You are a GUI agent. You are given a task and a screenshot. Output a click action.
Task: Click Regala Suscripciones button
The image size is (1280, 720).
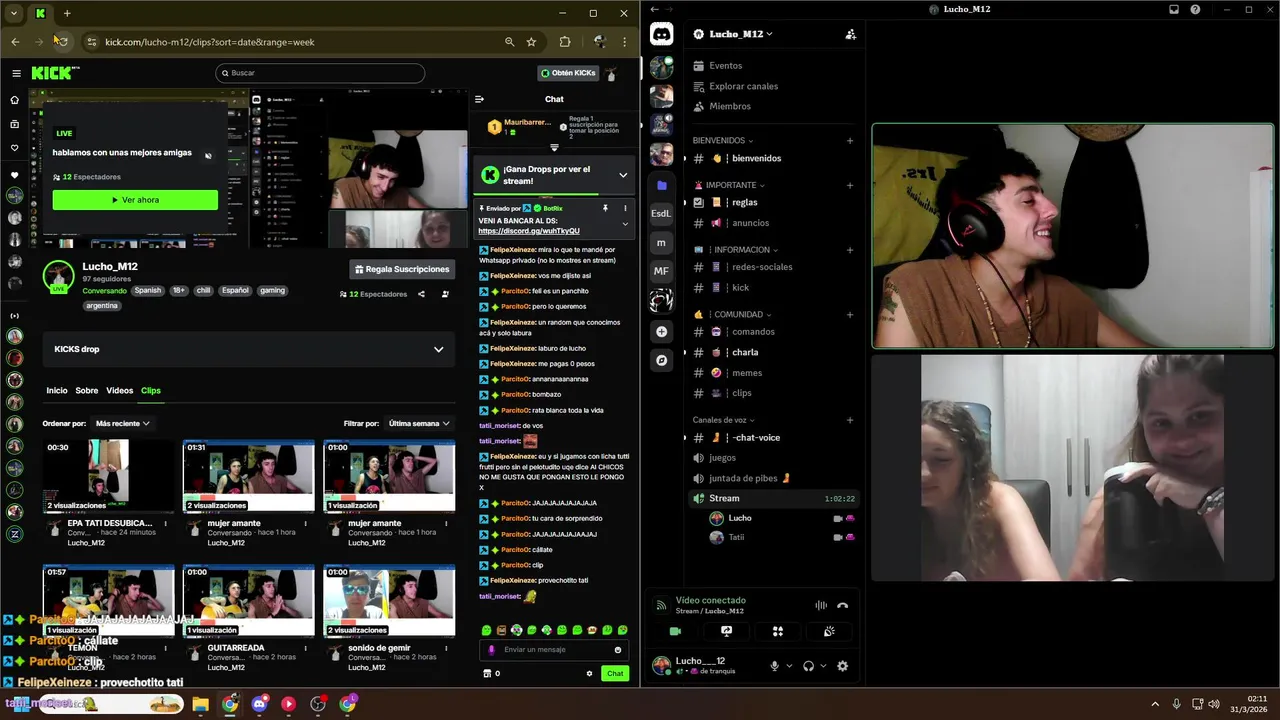click(x=403, y=269)
